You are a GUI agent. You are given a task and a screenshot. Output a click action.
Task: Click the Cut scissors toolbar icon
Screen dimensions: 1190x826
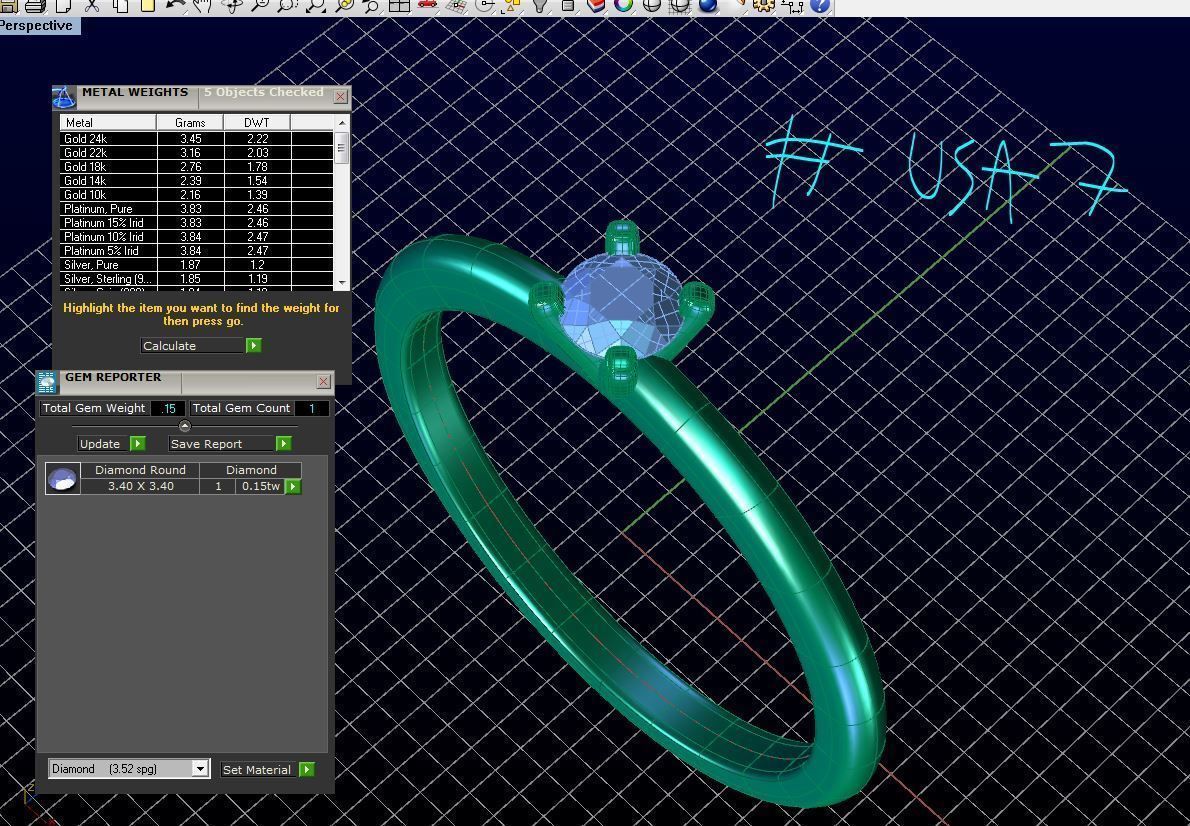[x=92, y=5]
